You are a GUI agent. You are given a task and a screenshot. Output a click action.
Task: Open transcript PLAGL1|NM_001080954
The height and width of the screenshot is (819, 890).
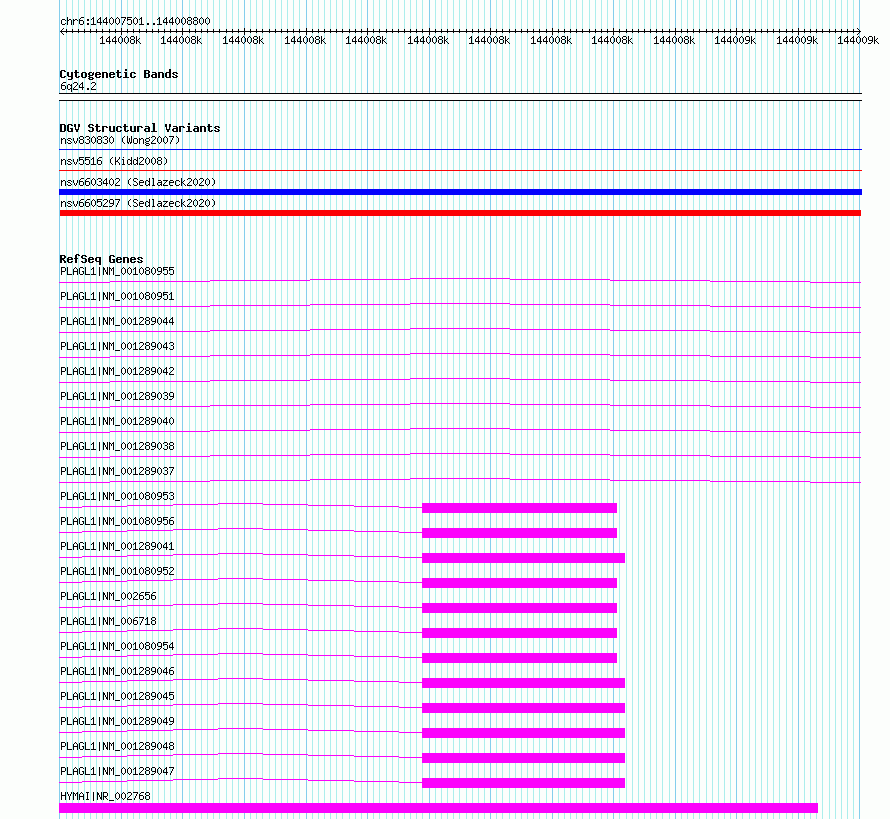[117, 646]
